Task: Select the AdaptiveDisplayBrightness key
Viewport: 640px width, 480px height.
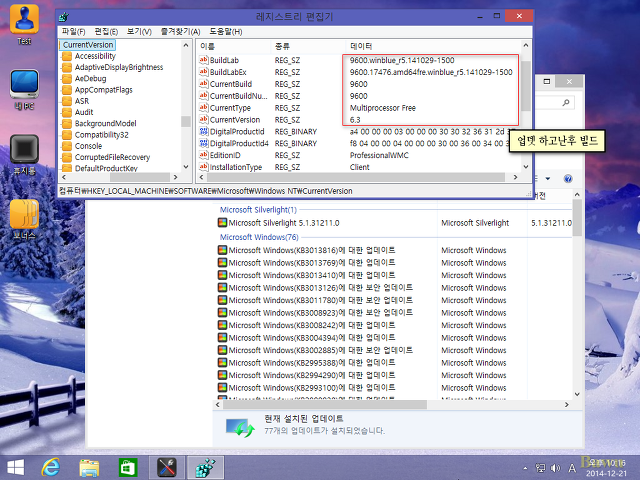Action: [119, 67]
